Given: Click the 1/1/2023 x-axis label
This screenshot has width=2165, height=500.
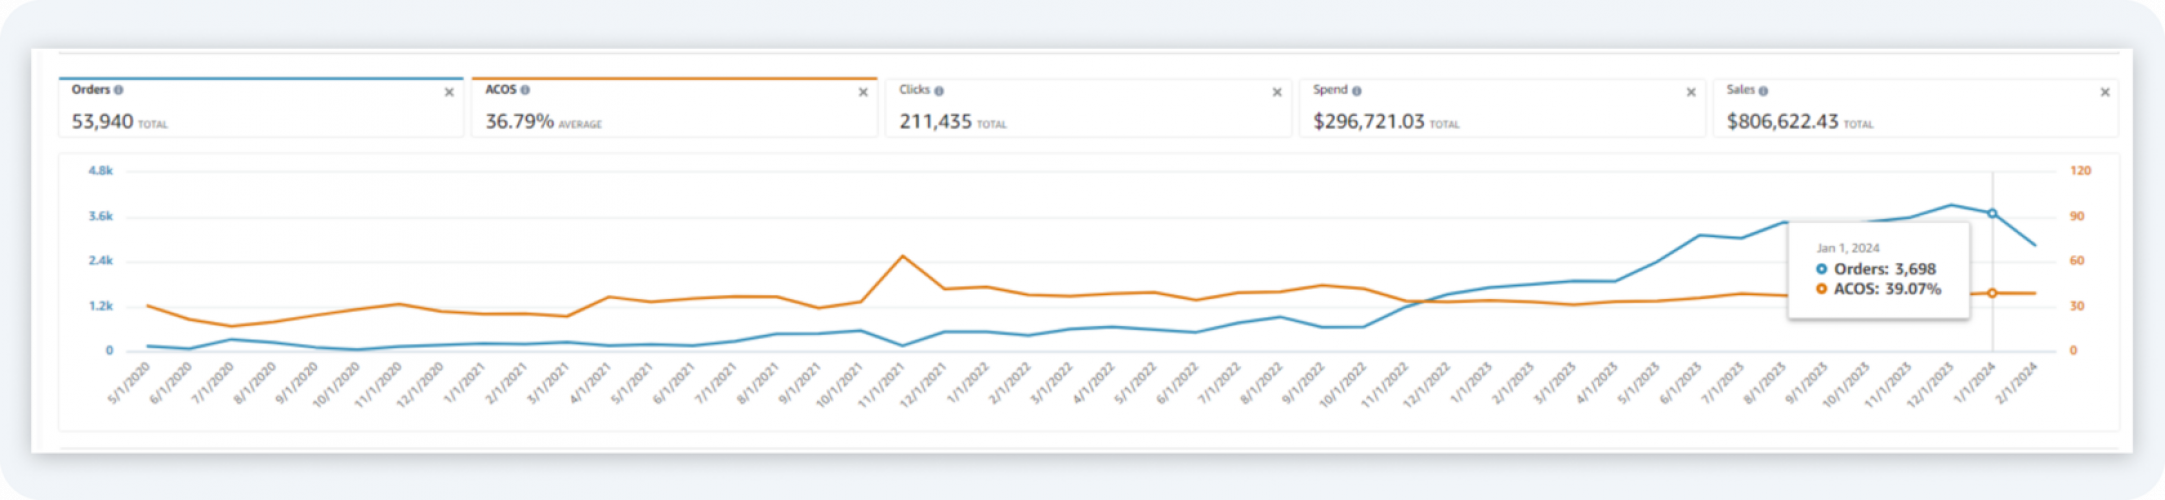Looking at the screenshot, I should pos(1472,384).
